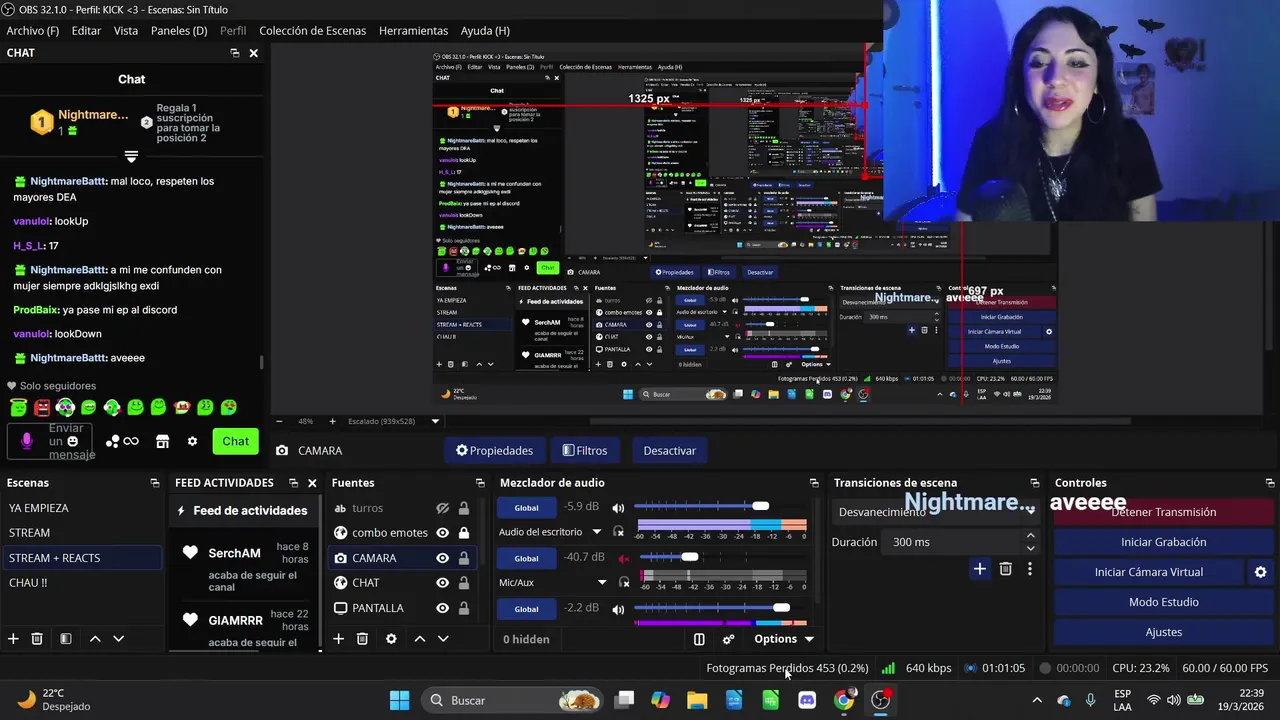Open chat settings gear icon
Image resolution: width=1280 pixels, height=720 pixels.
(192, 441)
